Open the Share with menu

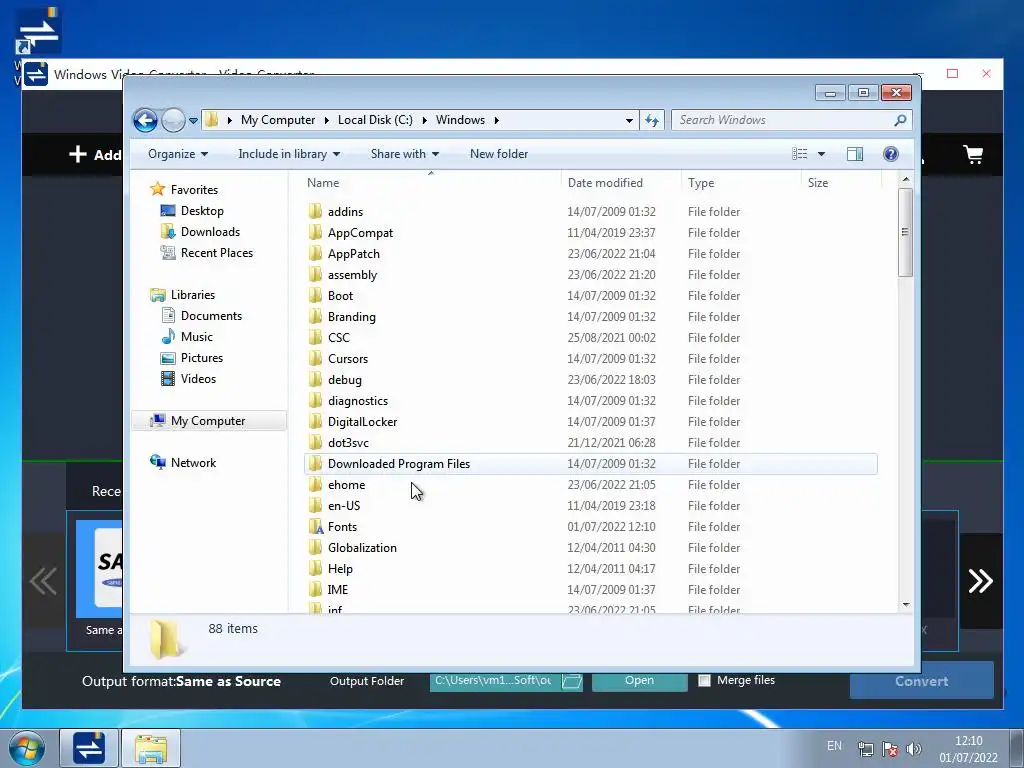tap(405, 154)
